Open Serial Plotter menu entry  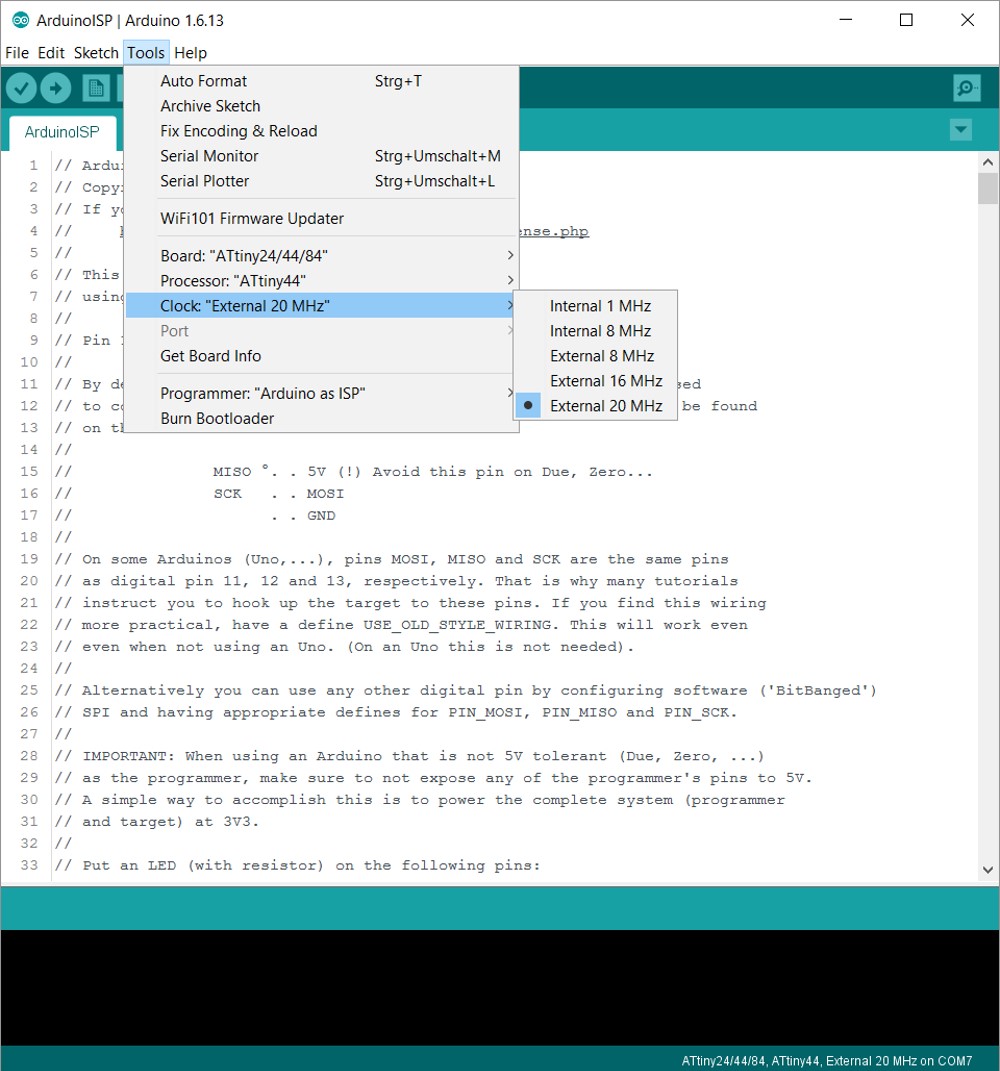(321, 181)
